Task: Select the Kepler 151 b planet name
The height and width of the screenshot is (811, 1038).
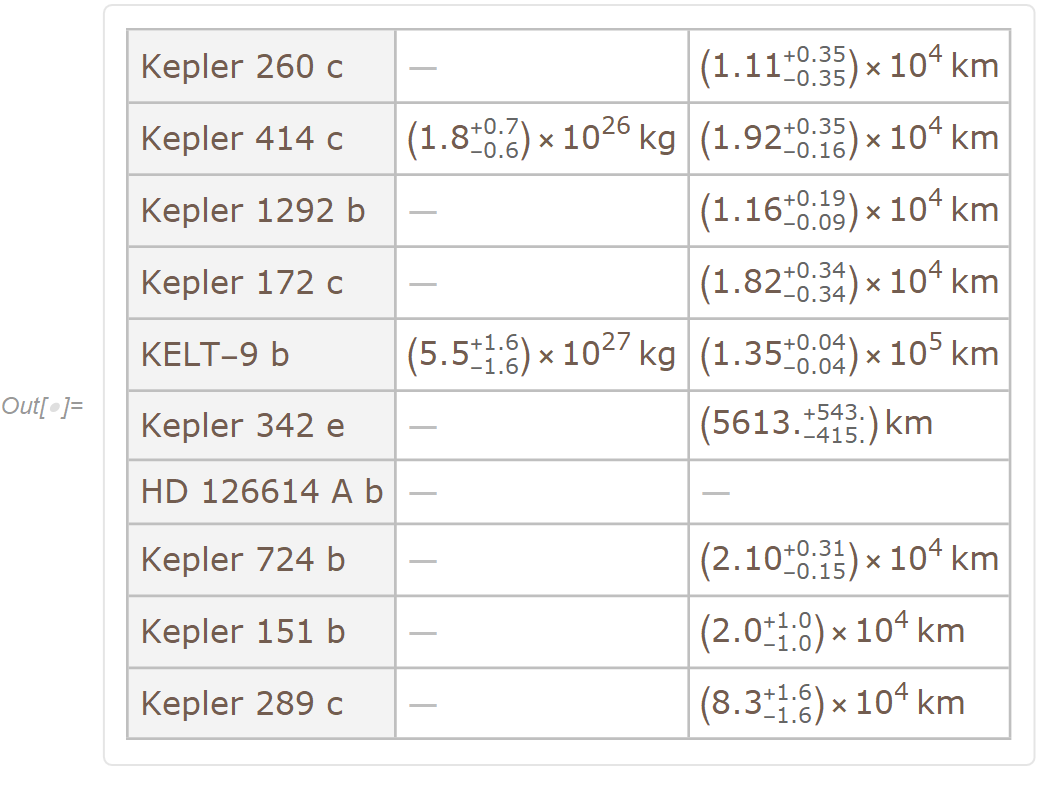Action: point(243,632)
